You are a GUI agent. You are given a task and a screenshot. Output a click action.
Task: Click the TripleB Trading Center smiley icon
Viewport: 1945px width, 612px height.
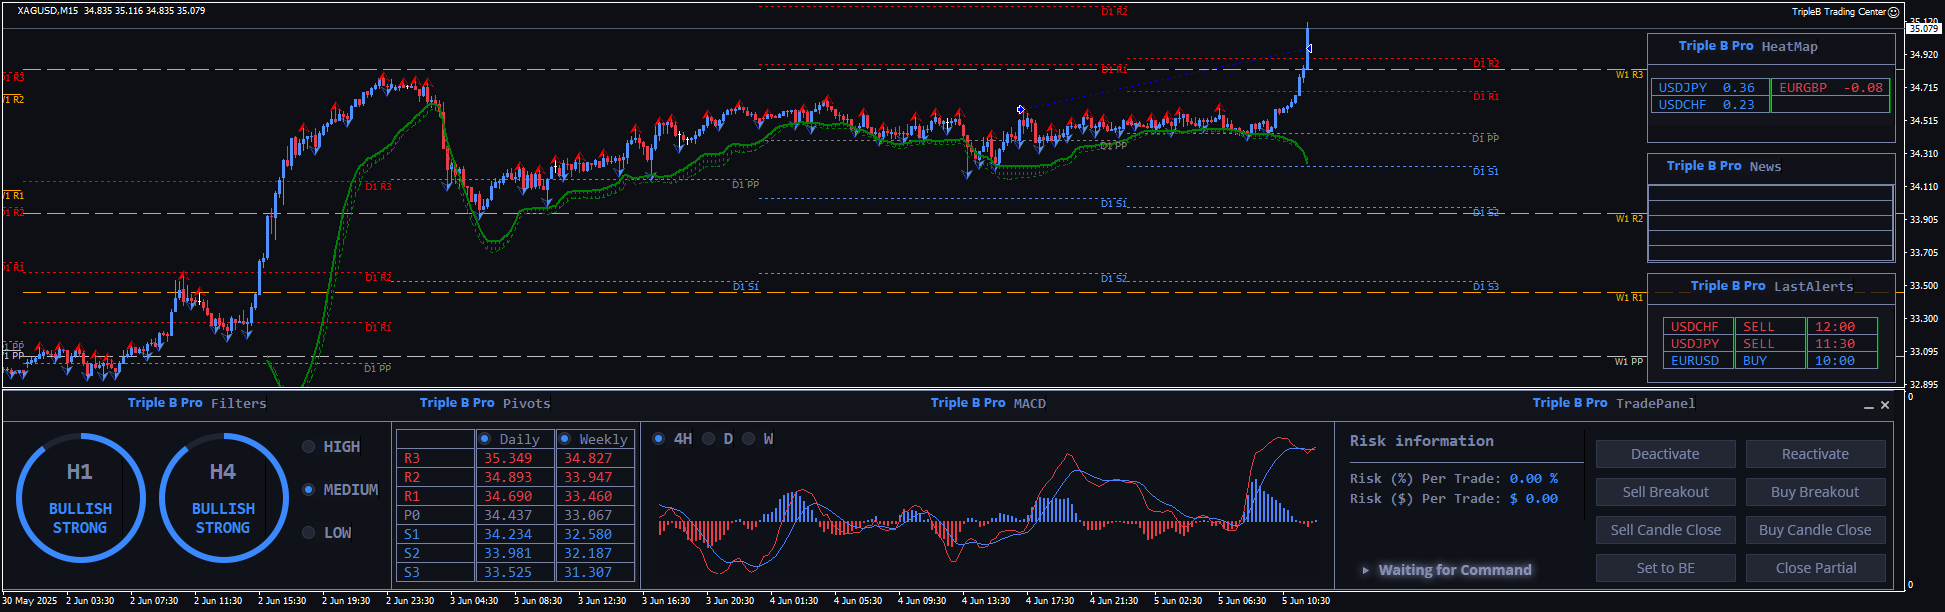coord(1893,12)
